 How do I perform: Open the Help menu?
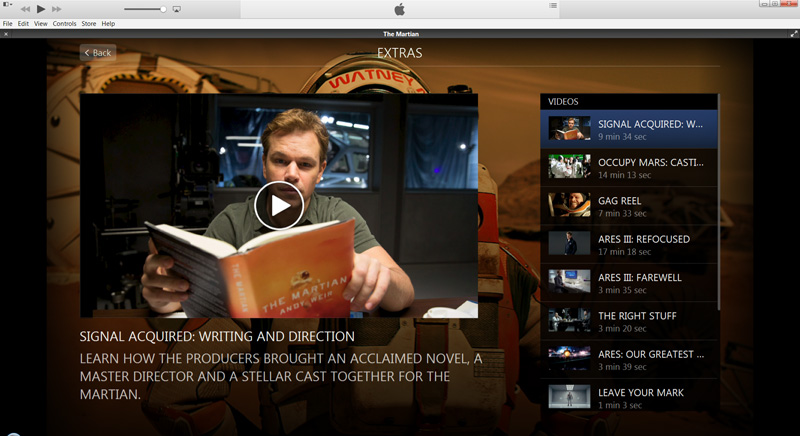click(108, 23)
